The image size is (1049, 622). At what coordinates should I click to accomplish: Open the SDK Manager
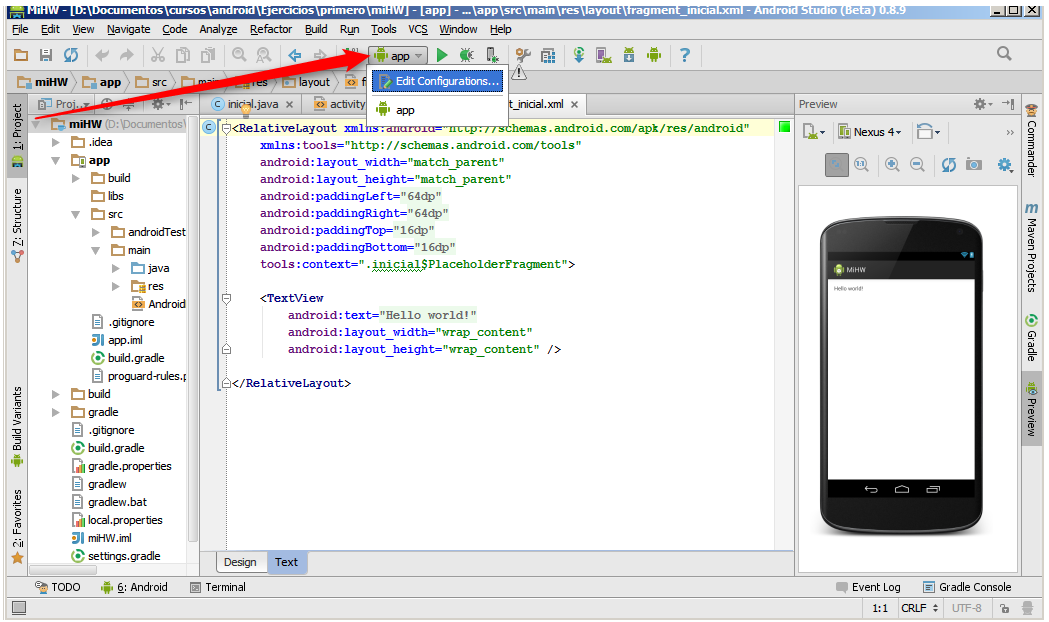tap(628, 55)
